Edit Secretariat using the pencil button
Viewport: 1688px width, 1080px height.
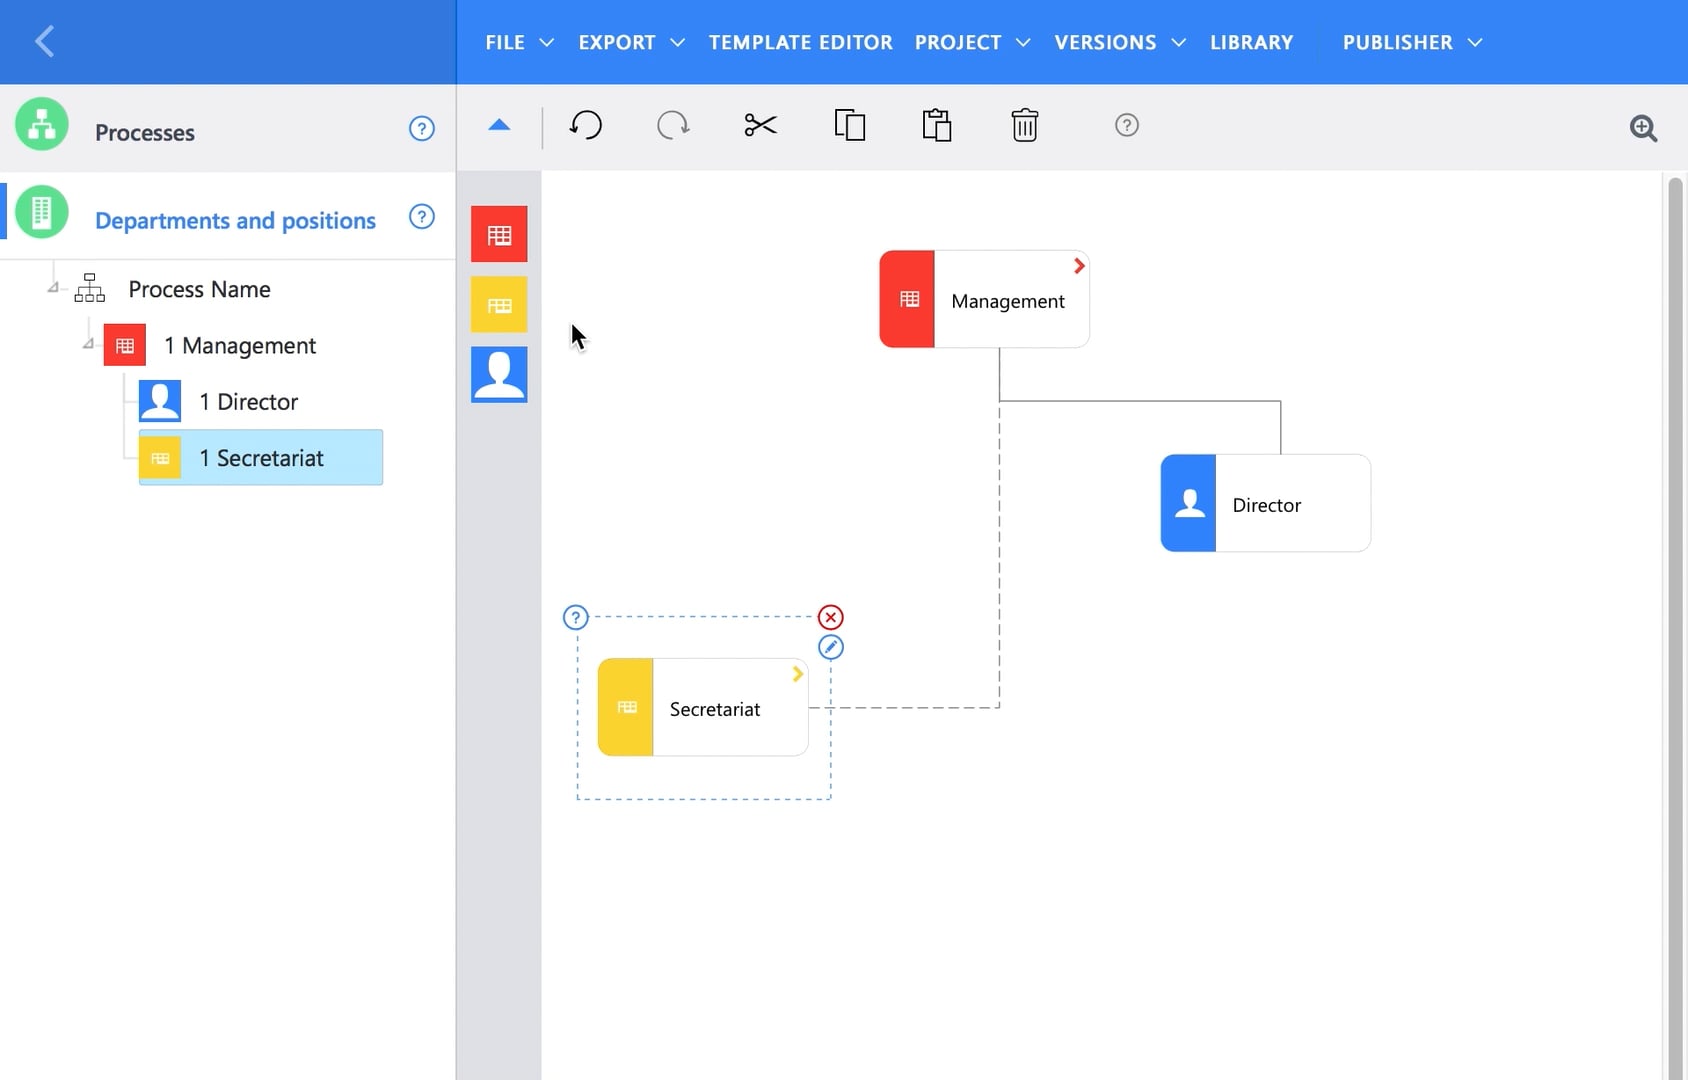coord(832,647)
